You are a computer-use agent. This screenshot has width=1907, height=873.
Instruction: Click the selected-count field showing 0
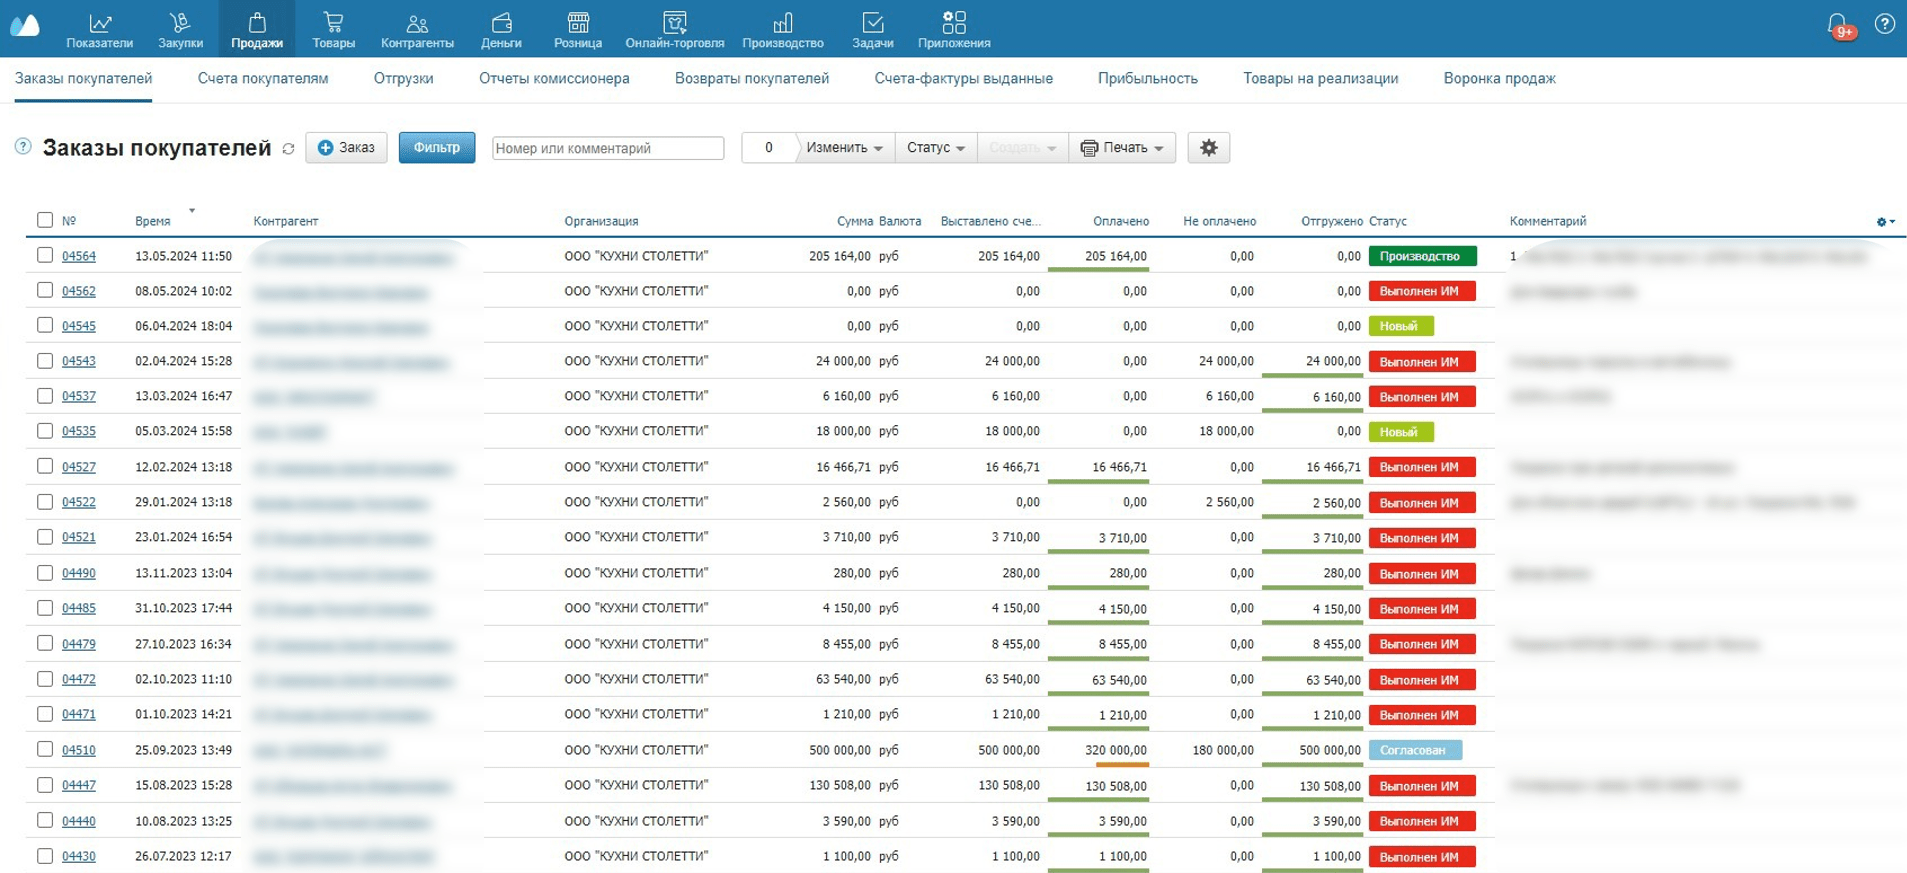point(768,148)
